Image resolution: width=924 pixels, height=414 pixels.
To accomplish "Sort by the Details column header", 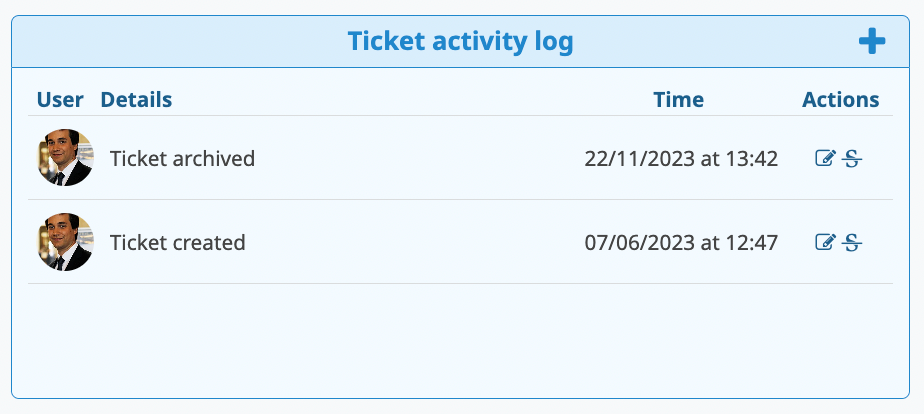I will click(x=136, y=100).
